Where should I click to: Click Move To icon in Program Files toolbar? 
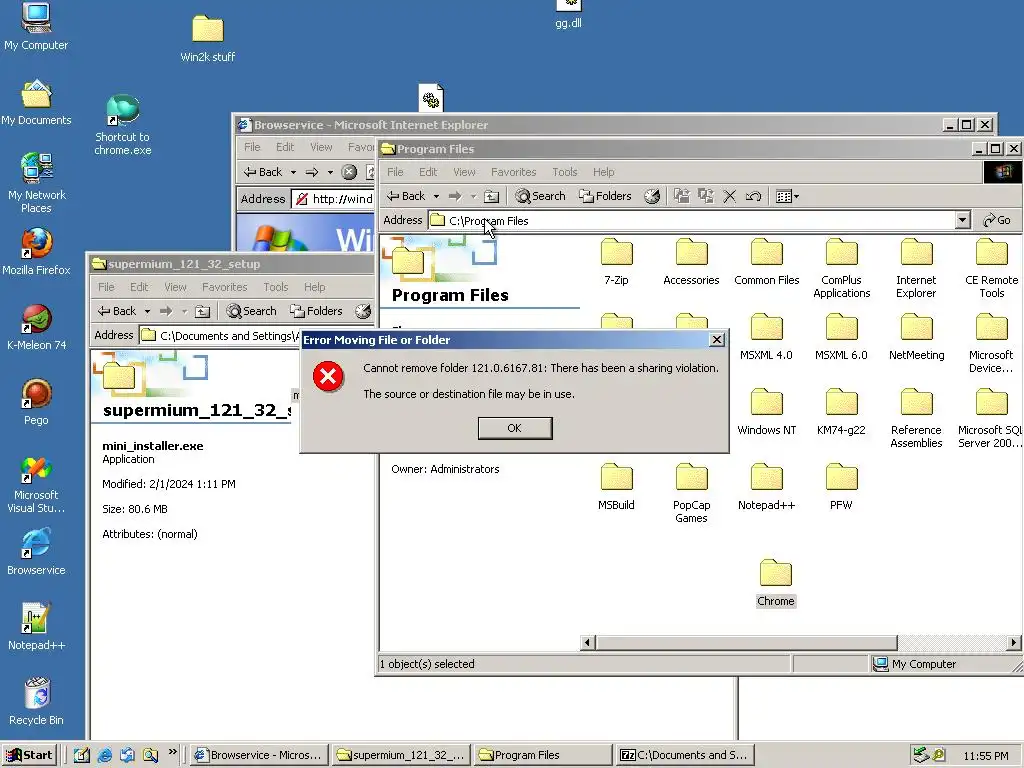pyautogui.click(x=682, y=196)
